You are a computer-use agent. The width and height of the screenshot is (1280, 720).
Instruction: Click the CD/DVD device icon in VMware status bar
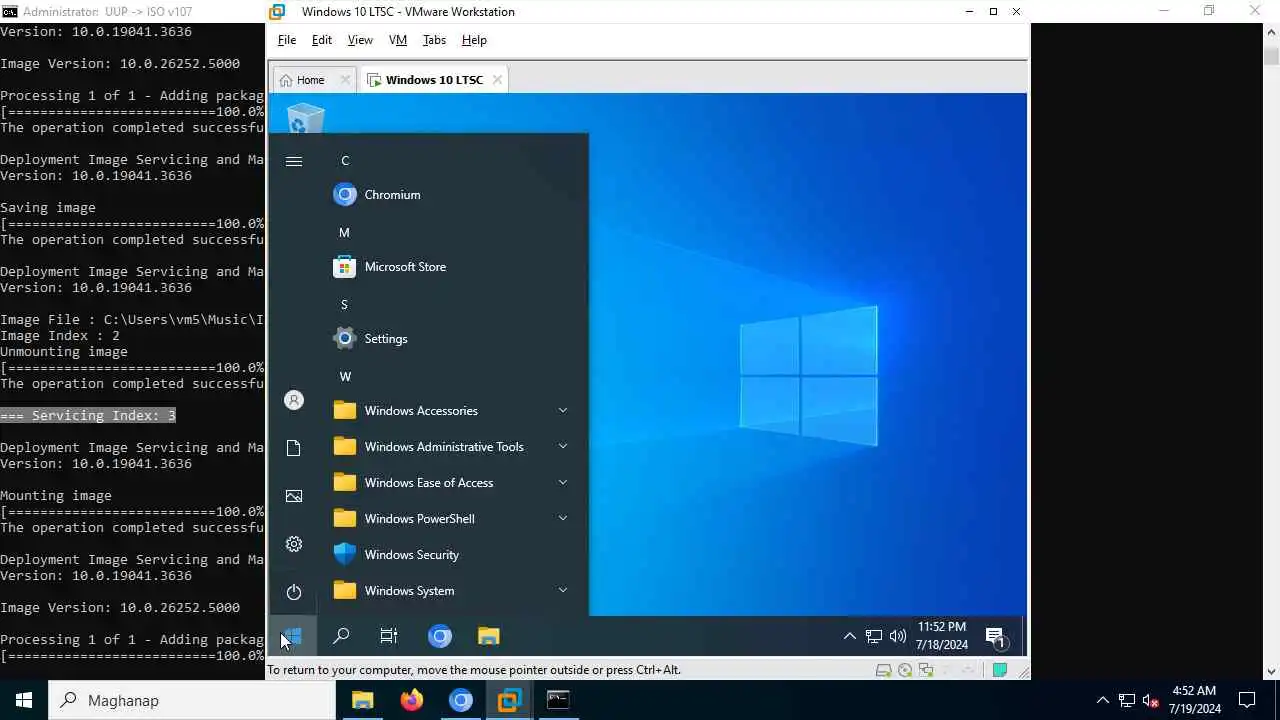905,670
